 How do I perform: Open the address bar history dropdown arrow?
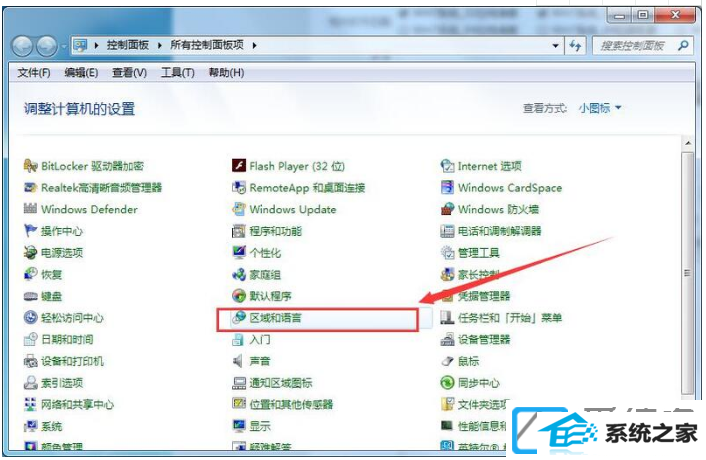[555, 45]
